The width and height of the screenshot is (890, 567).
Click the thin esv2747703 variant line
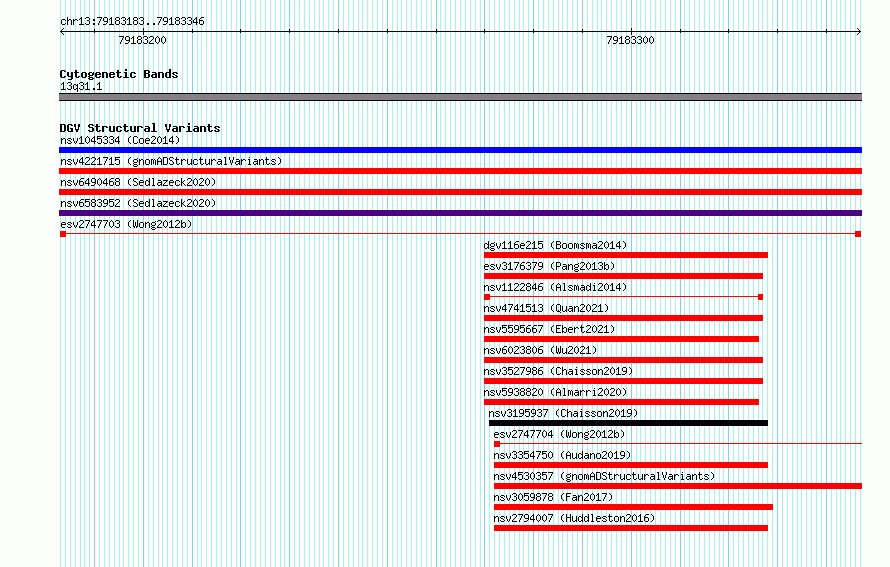[460, 234]
